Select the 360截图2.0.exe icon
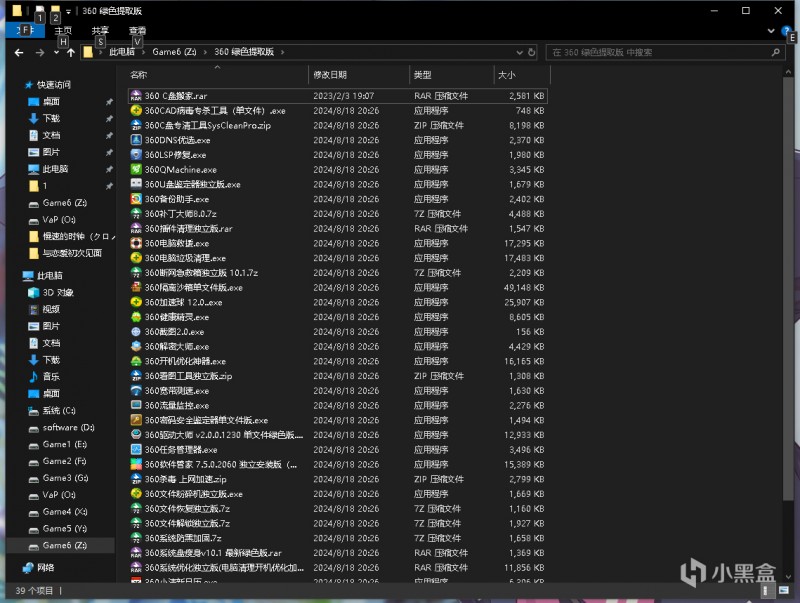Viewport: 800px width, 603px height. coord(136,332)
